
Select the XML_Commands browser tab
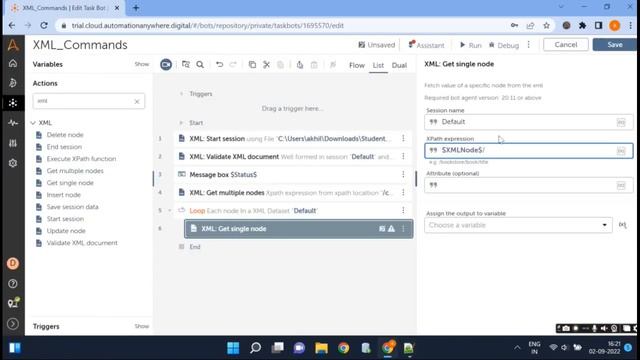(x=65, y=8)
